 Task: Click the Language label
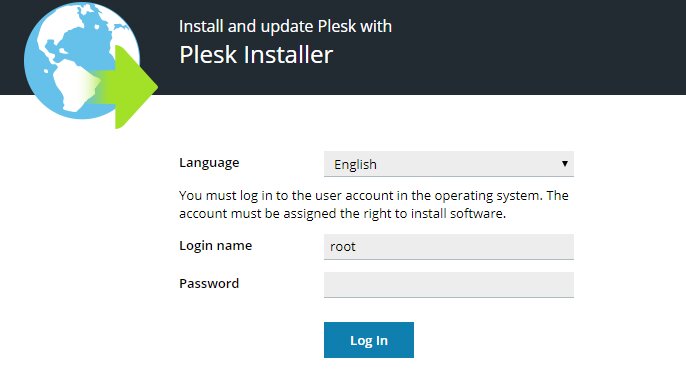click(209, 163)
